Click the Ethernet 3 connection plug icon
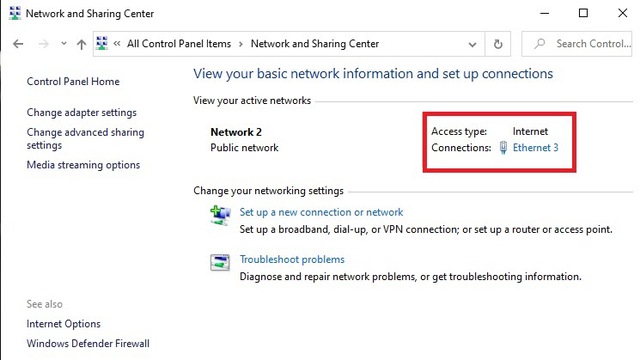 [x=503, y=147]
